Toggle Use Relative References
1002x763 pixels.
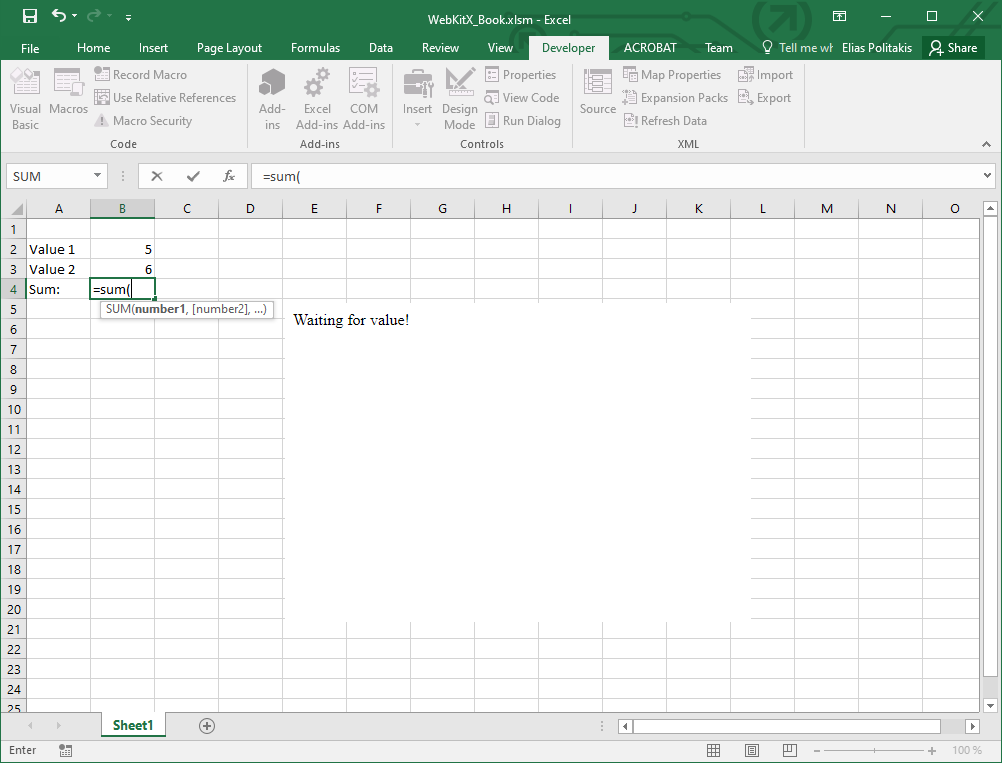[x=165, y=97]
